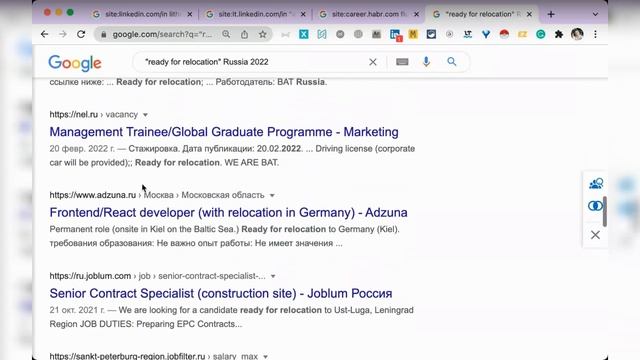Open the on-screen keyboard input tool
This screenshot has width=640, height=360.
pyautogui.click(x=402, y=62)
